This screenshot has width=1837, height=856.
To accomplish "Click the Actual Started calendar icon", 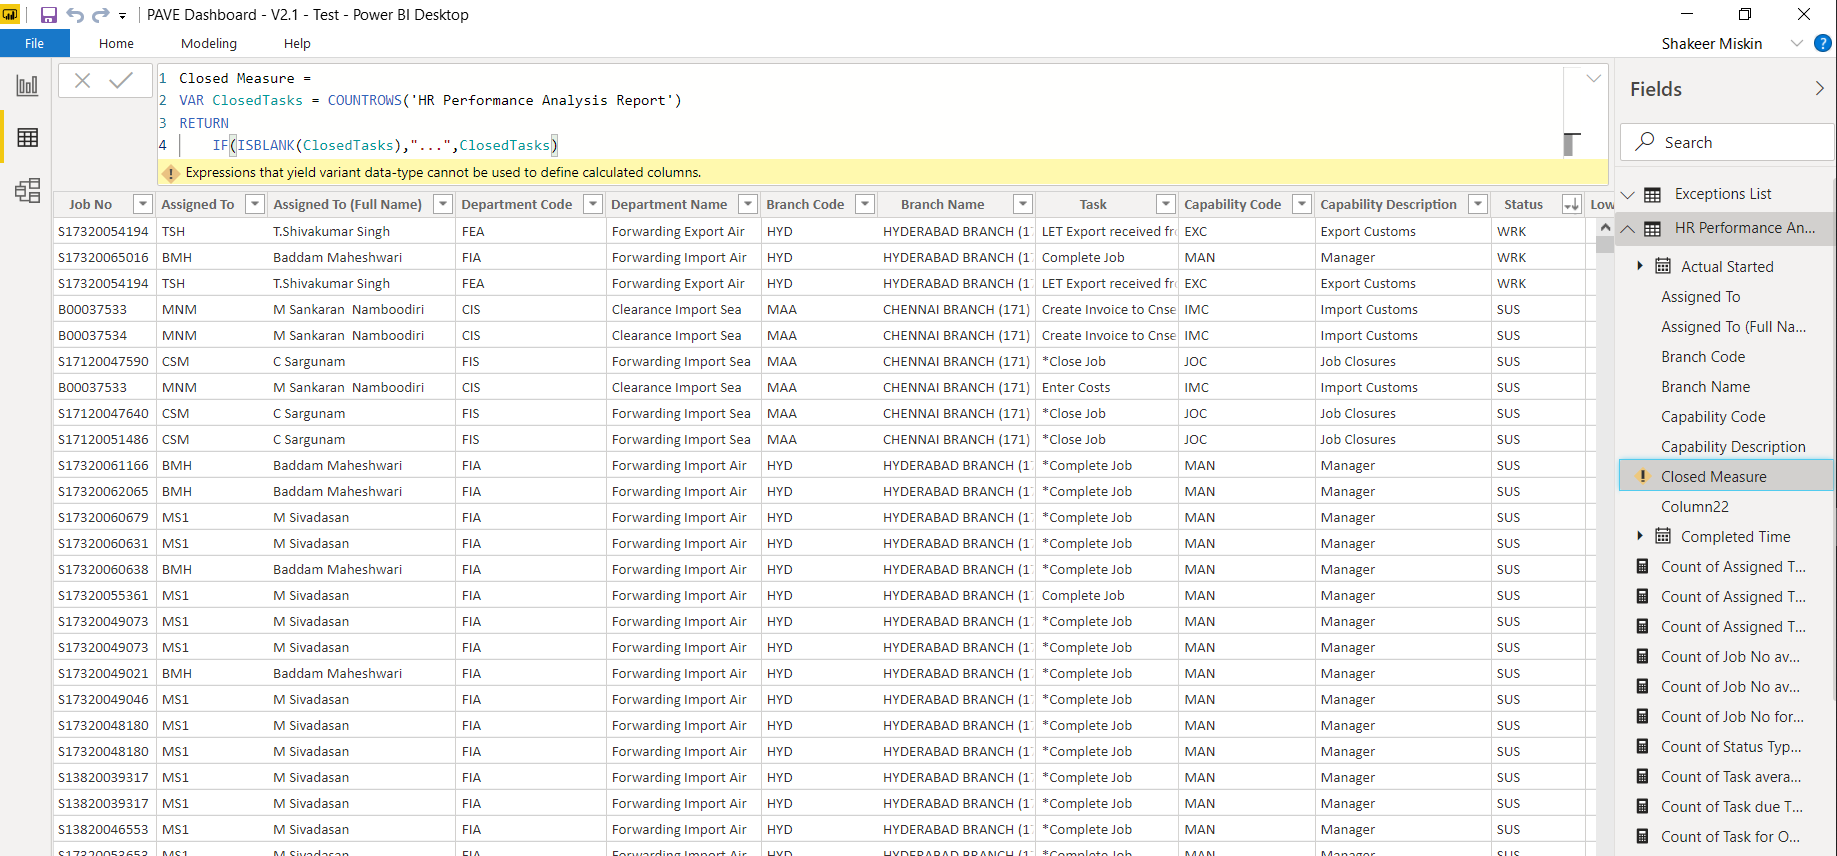I will pos(1663,266).
